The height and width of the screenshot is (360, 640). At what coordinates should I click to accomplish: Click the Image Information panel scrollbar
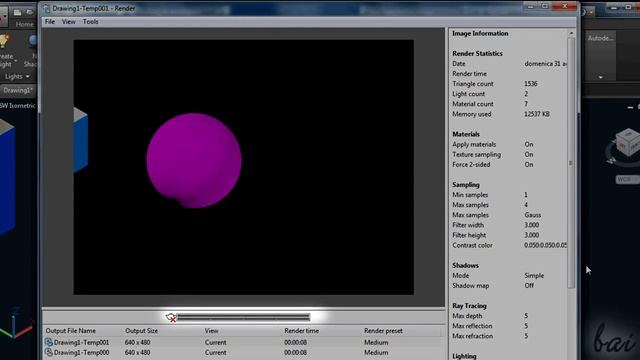click(x=571, y=163)
